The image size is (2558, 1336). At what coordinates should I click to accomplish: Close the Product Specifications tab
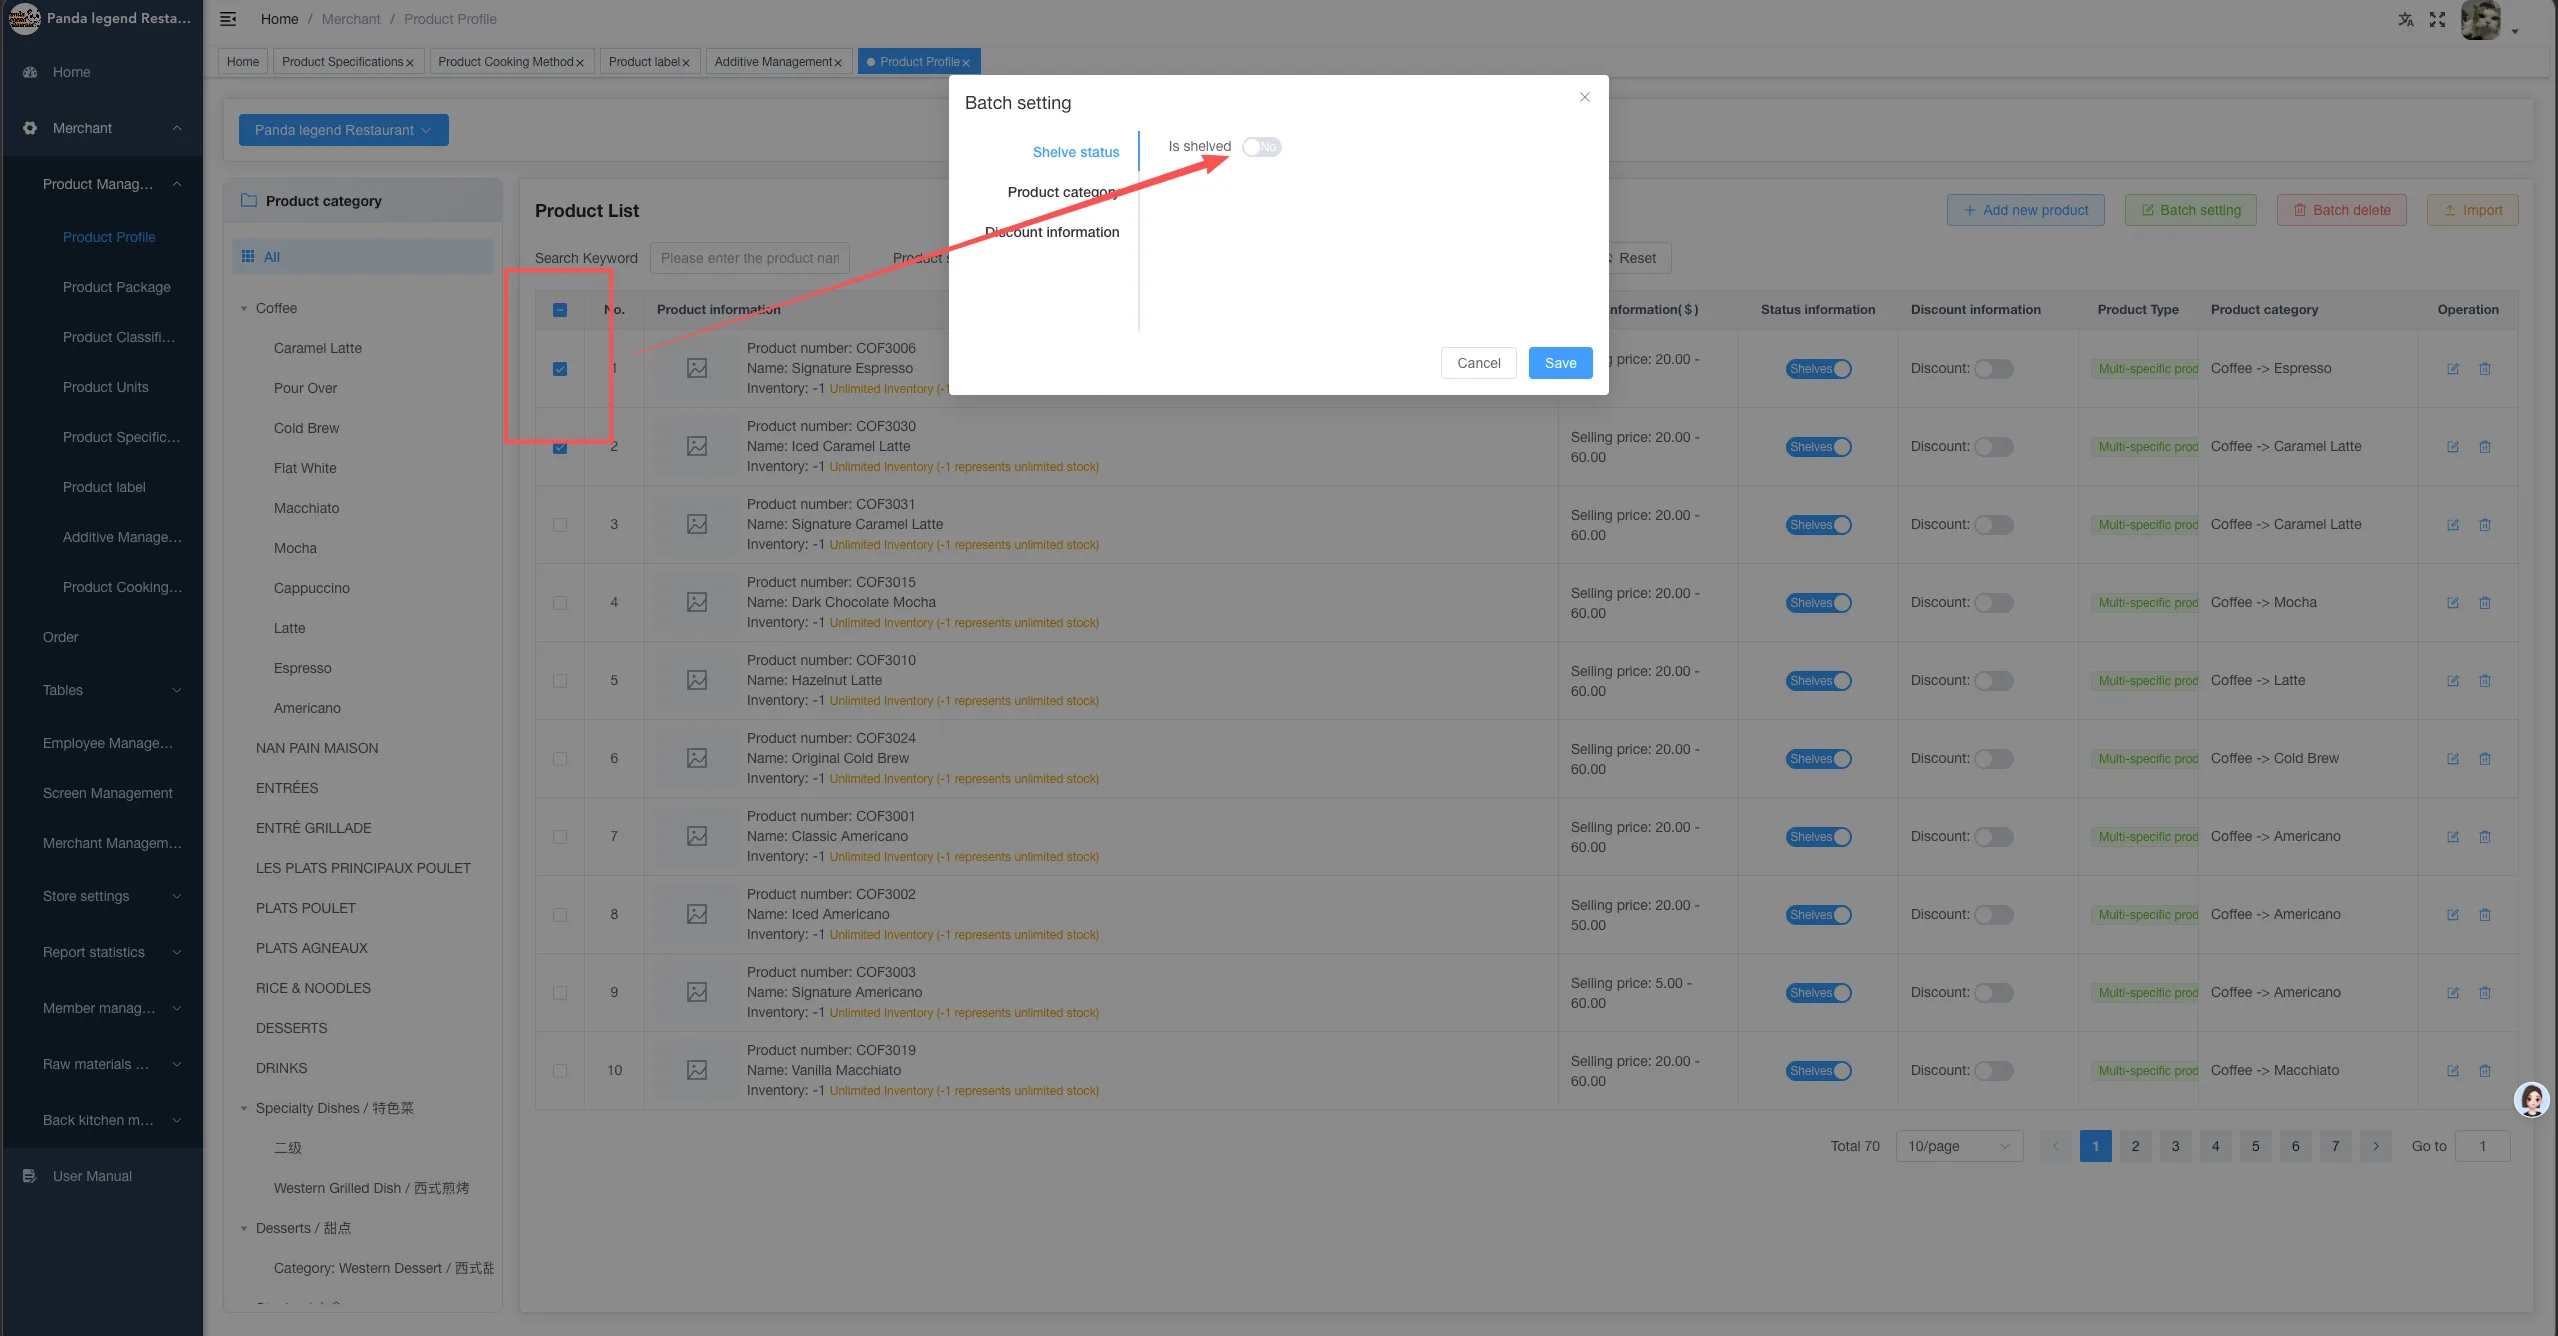(x=410, y=63)
